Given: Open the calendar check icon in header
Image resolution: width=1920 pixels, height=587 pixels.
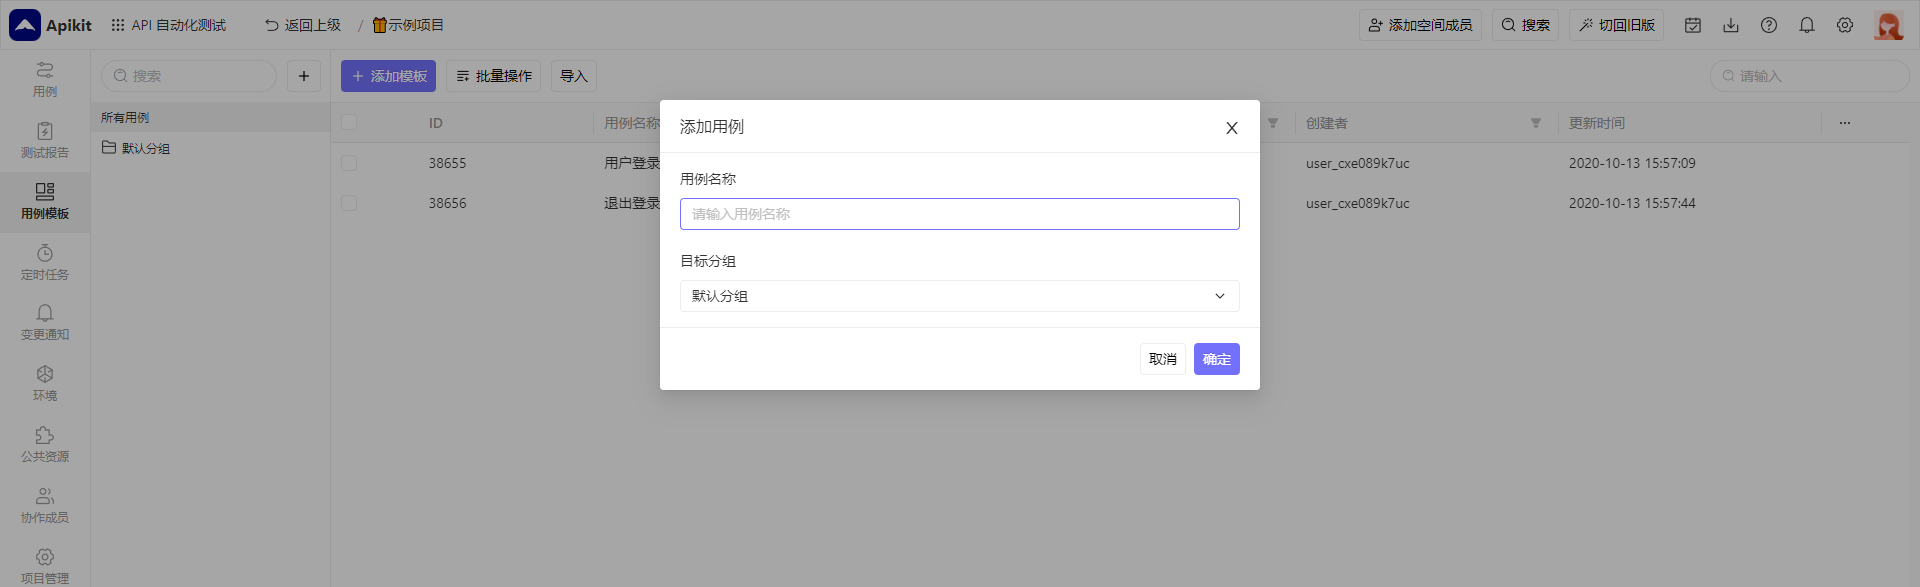Looking at the screenshot, I should click(1692, 25).
